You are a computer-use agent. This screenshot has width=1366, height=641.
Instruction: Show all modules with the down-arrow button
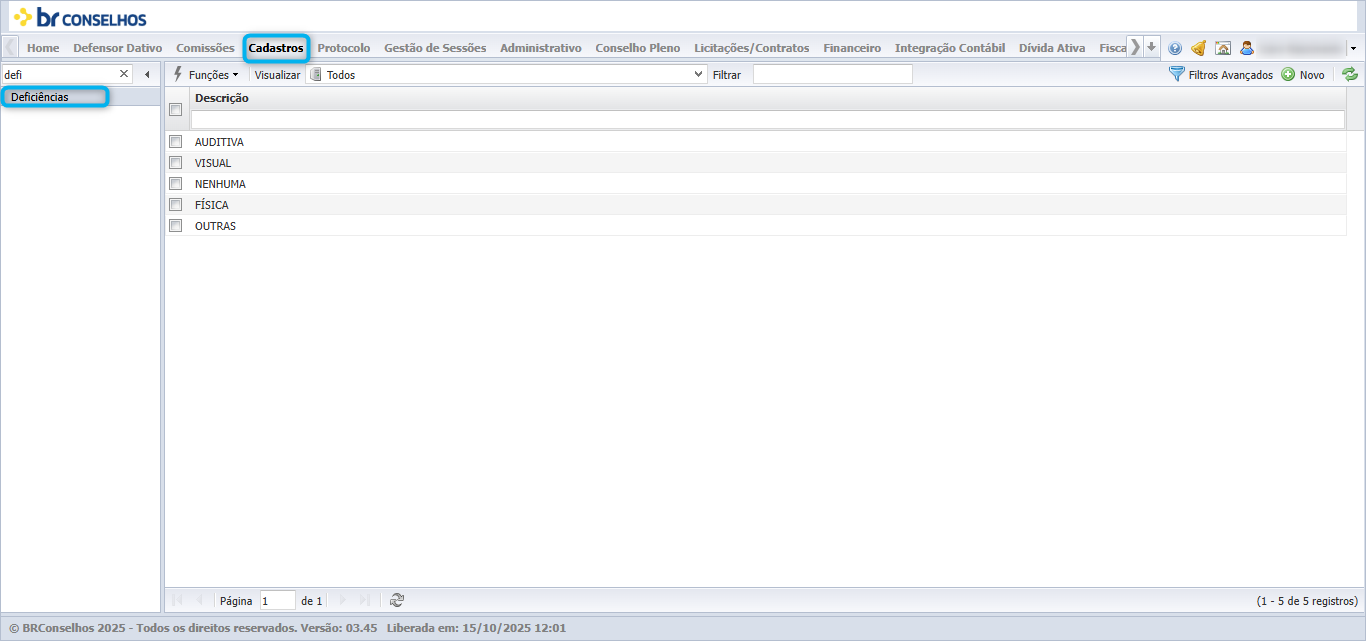point(1152,47)
